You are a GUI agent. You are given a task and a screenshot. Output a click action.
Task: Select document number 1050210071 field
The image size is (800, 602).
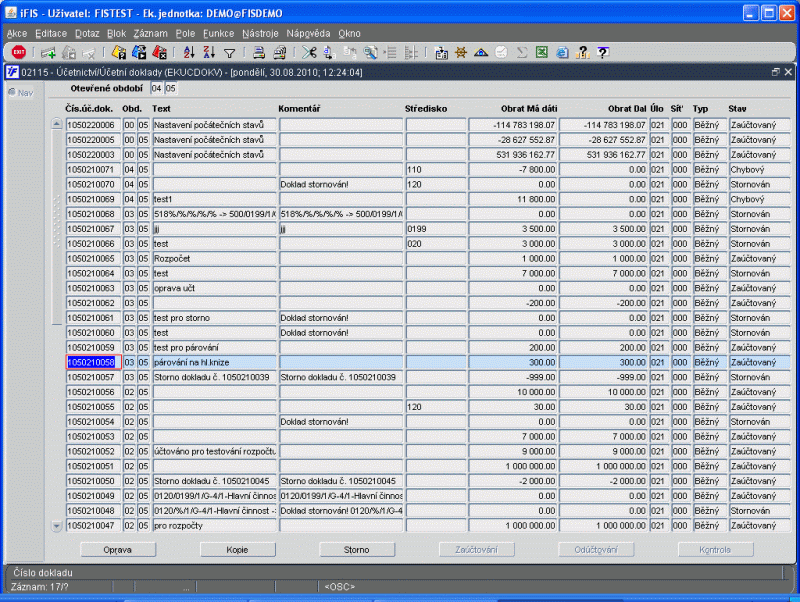click(92, 170)
